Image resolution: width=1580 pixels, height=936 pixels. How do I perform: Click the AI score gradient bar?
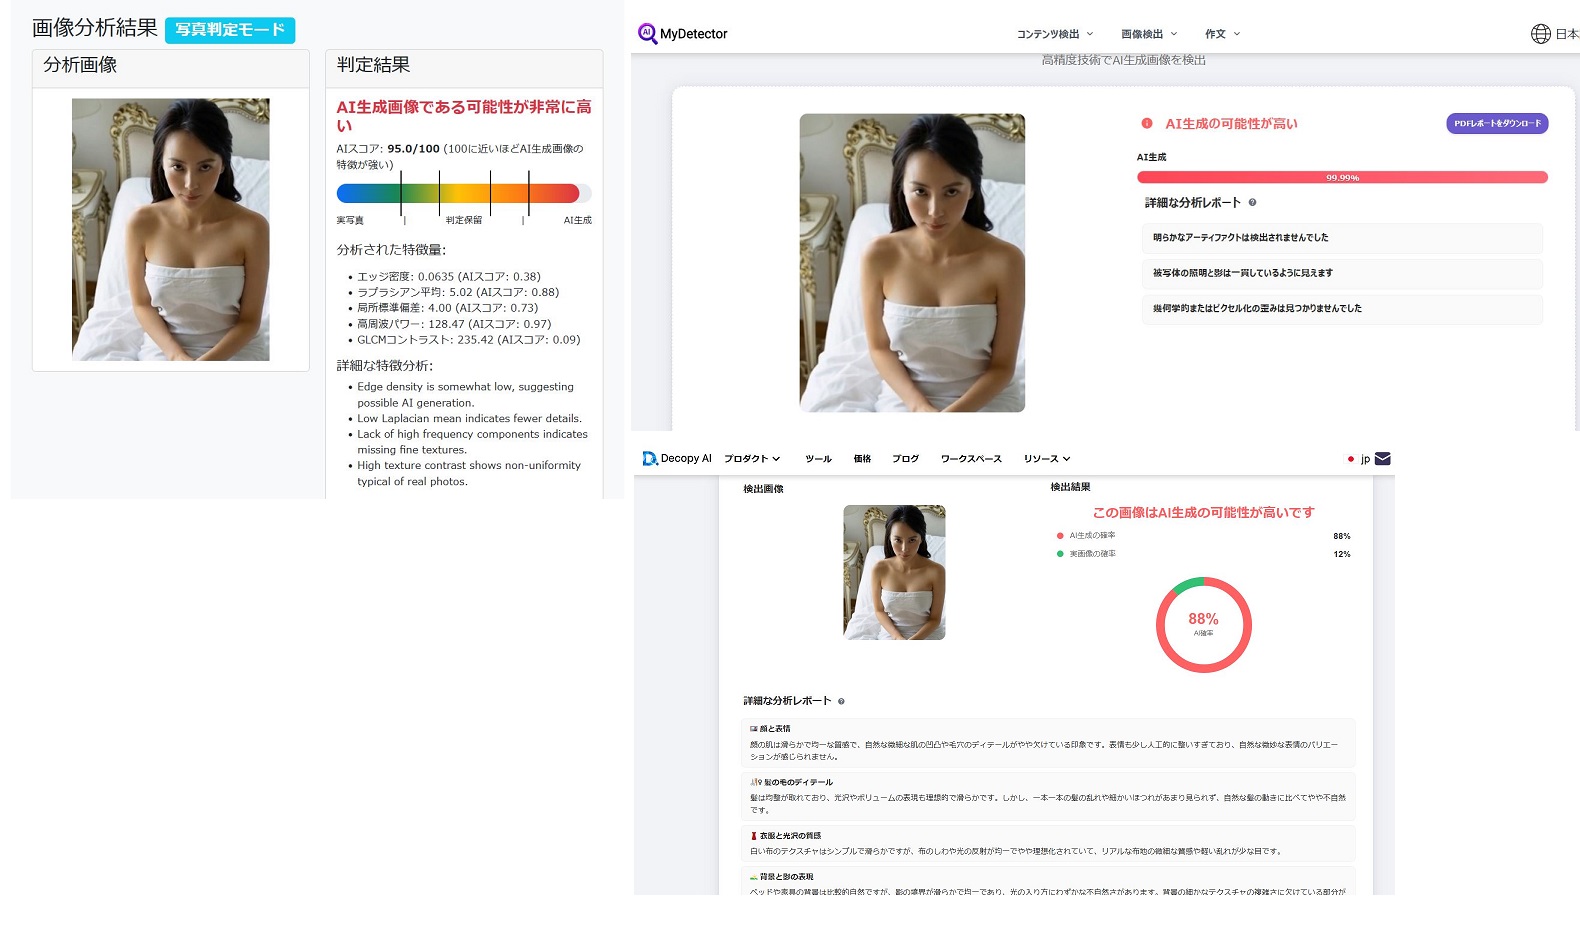point(458,193)
